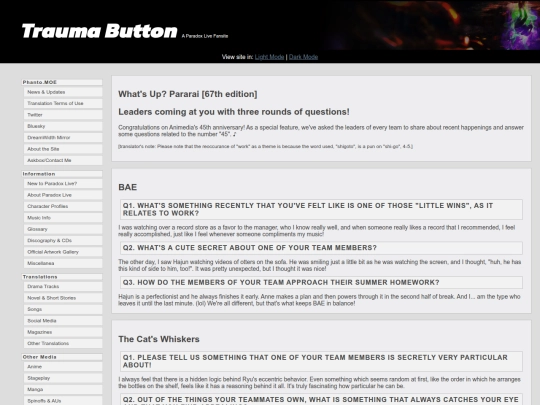540x405 pixels.
Task: Open Character Profiles page
Action: coord(63,206)
